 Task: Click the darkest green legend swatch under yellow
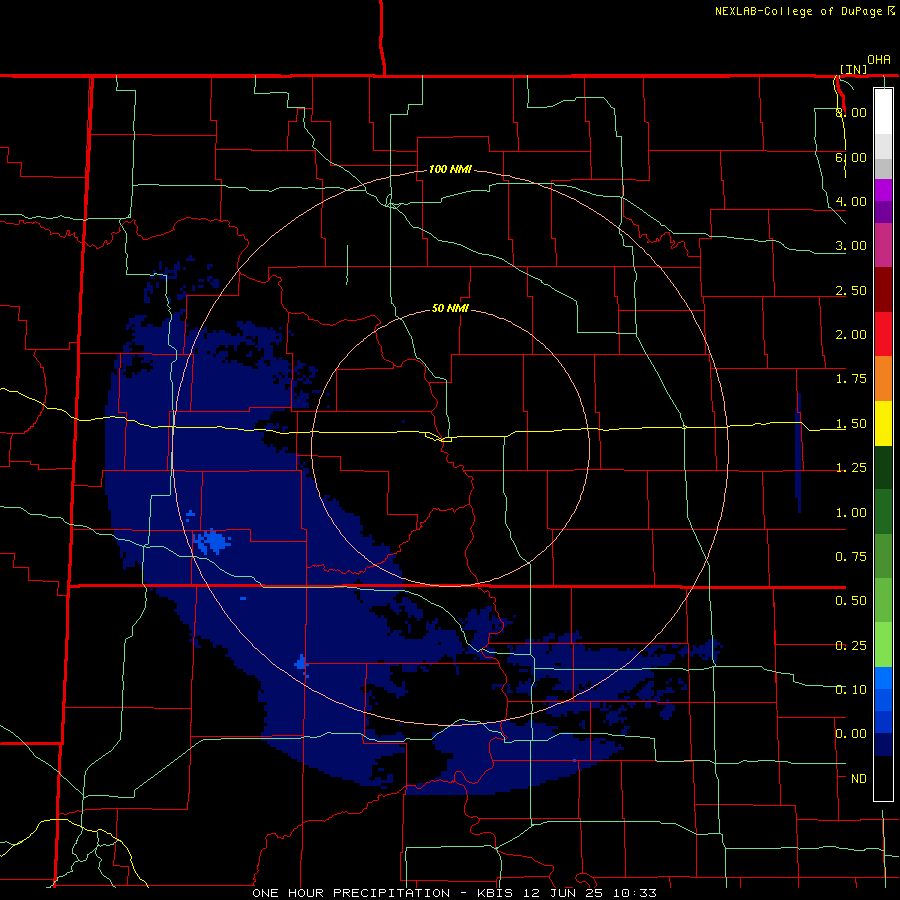(x=883, y=468)
